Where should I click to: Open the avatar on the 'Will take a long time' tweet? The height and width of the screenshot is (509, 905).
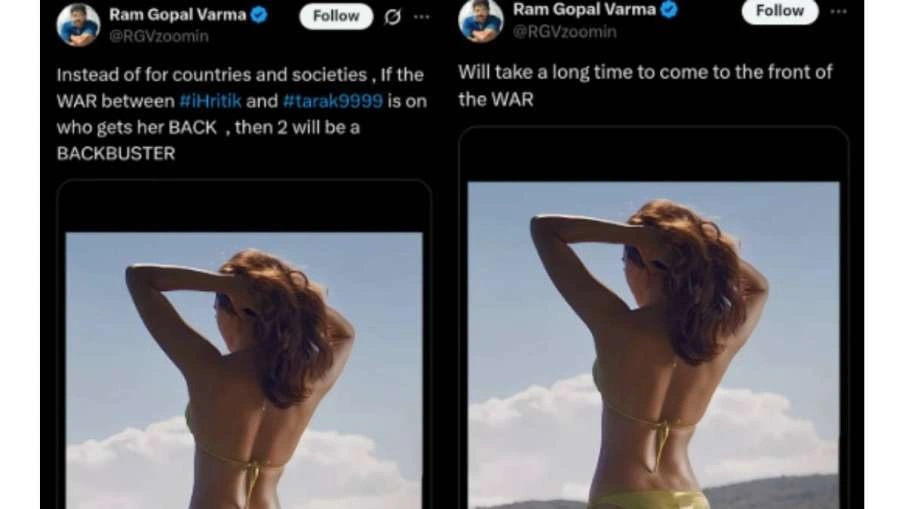coord(480,21)
